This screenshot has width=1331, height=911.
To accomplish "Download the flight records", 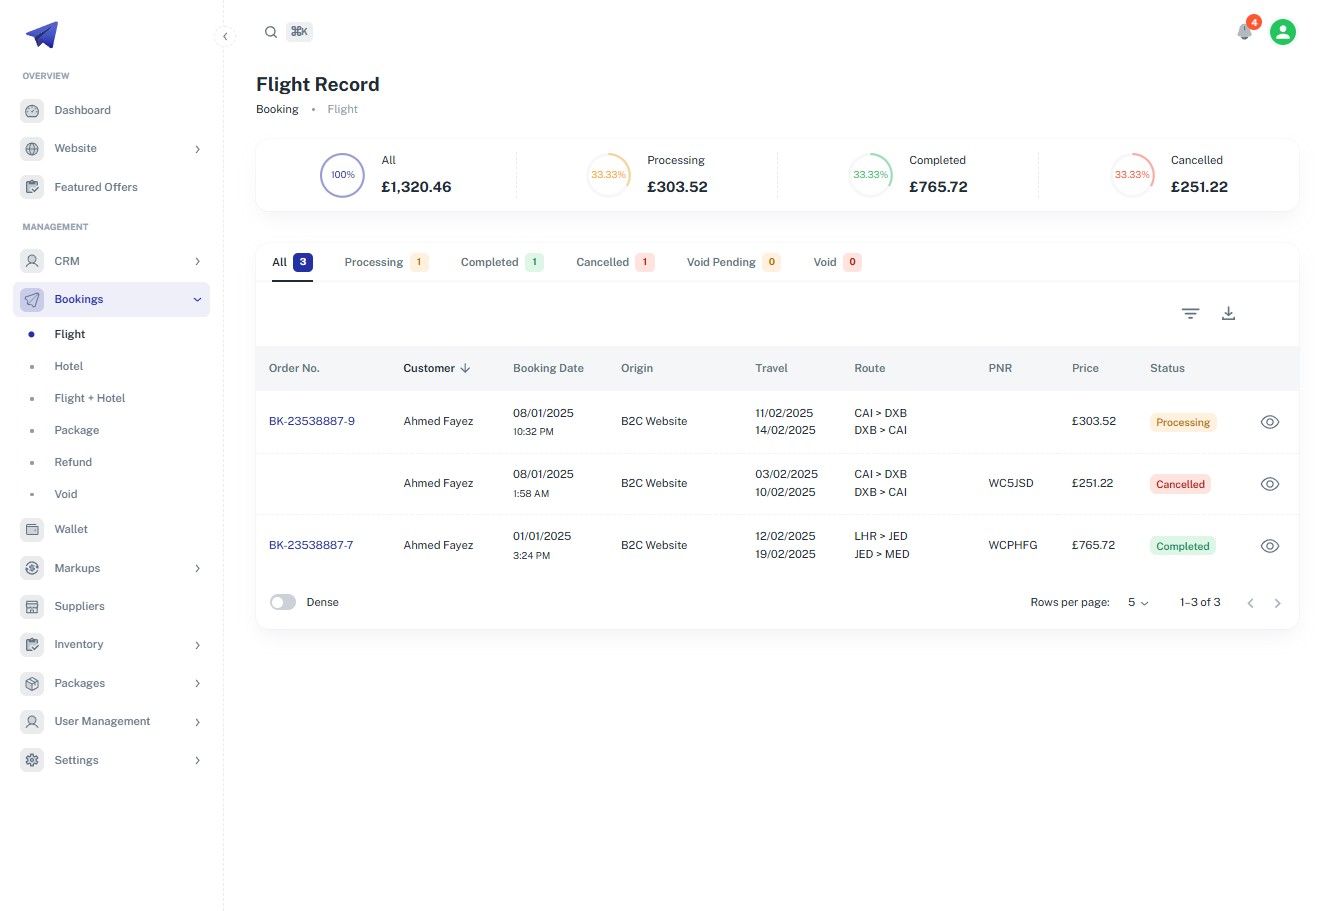I will pyautogui.click(x=1229, y=313).
